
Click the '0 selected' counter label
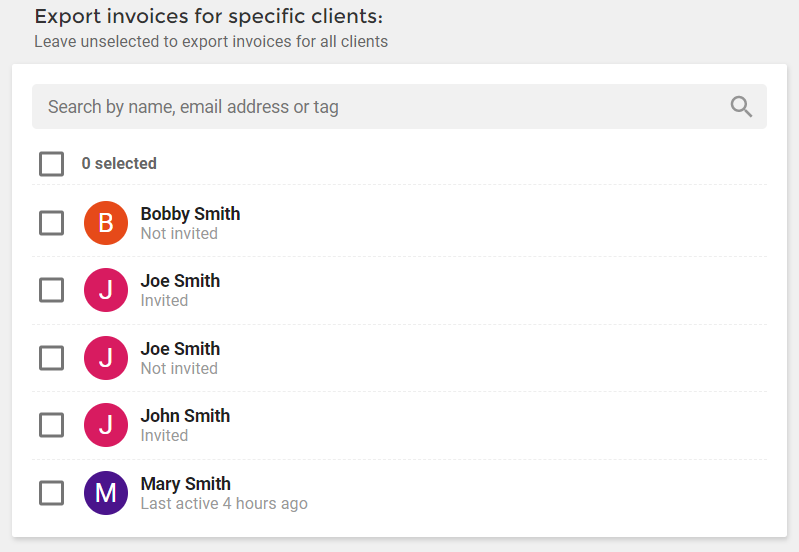[119, 164]
